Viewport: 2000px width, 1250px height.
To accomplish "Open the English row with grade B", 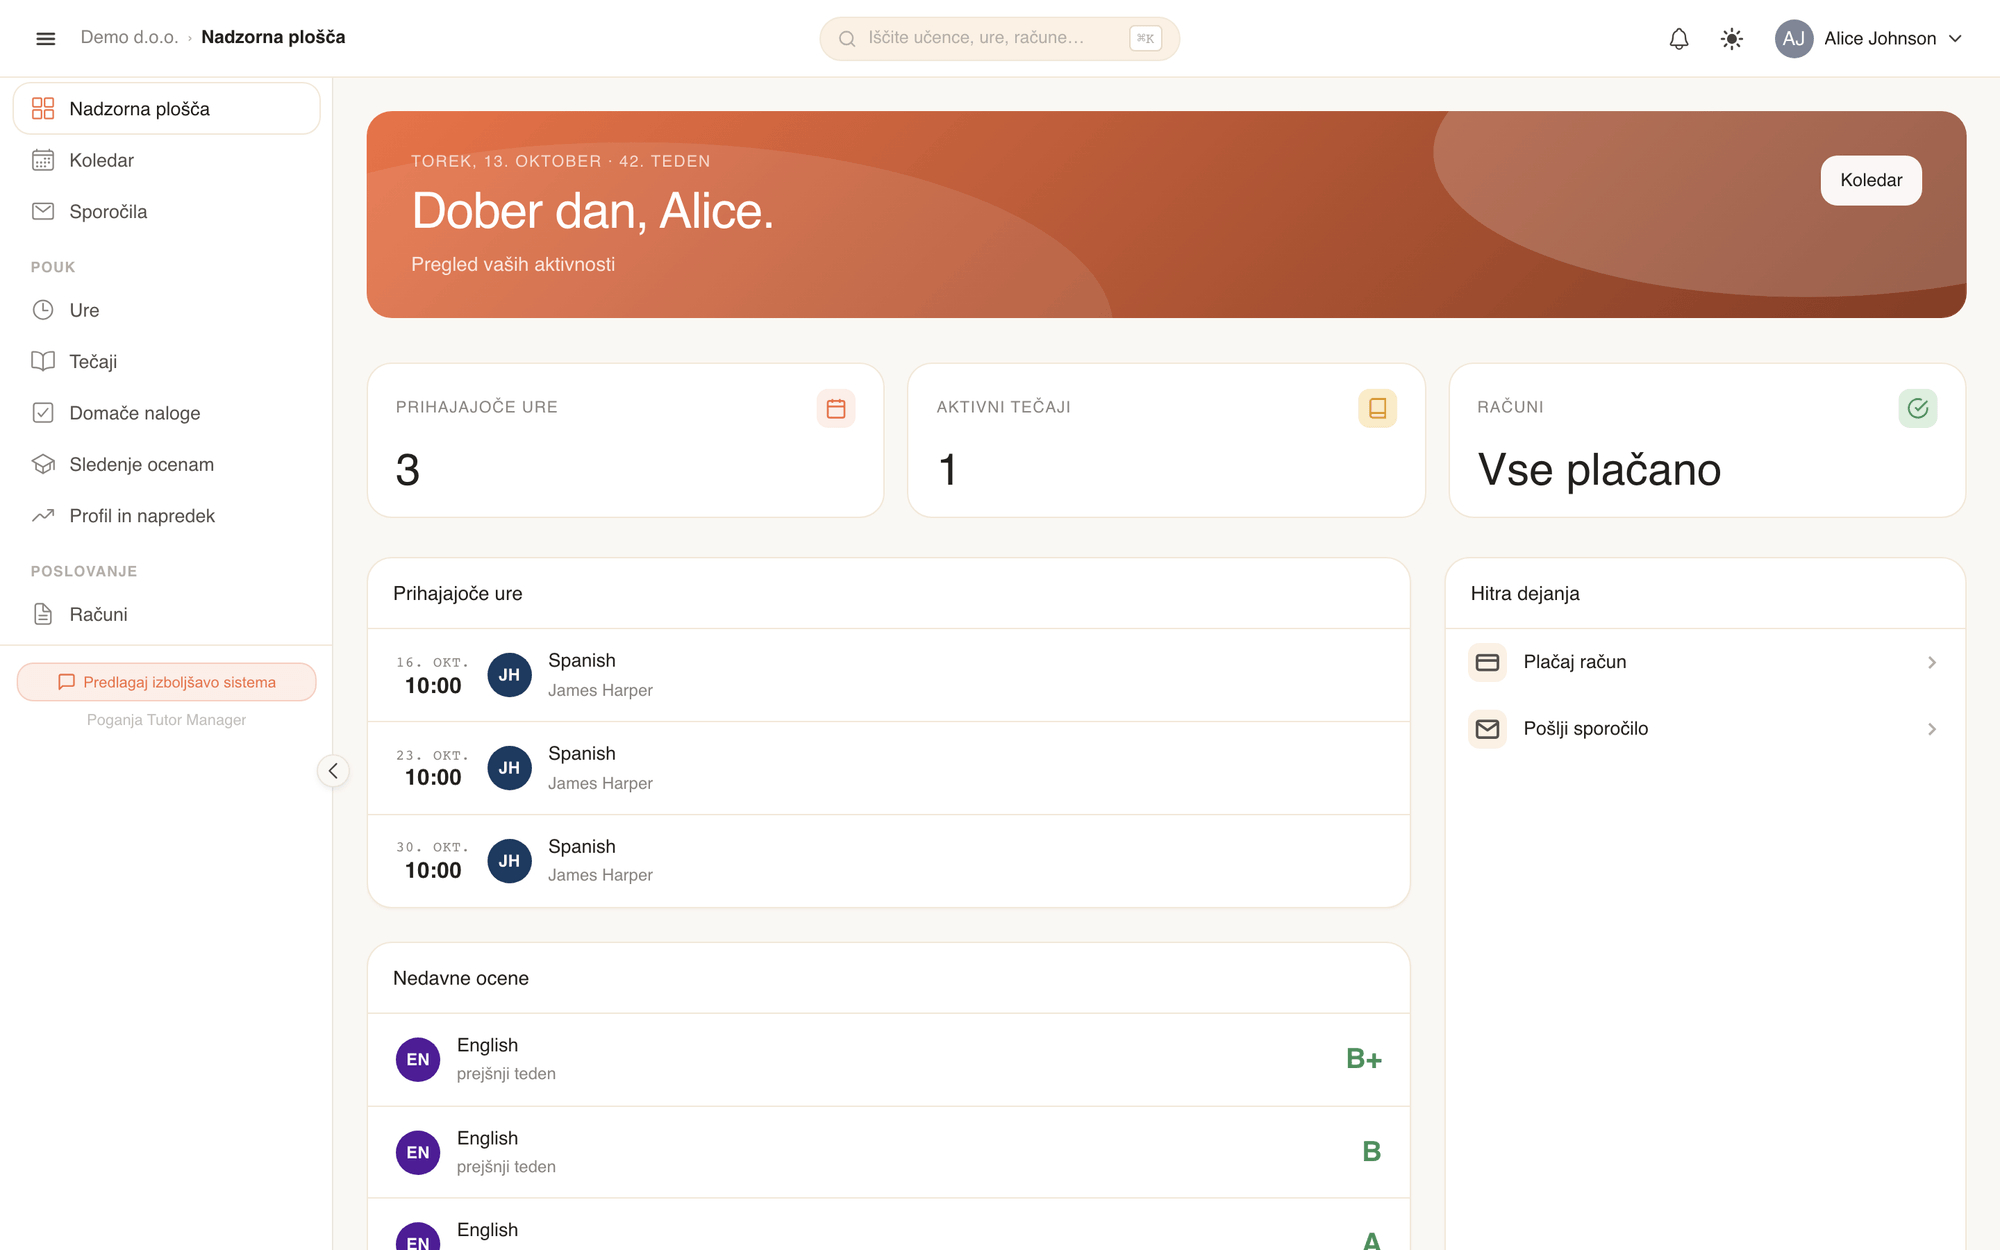I will [x=888, y=1152].
